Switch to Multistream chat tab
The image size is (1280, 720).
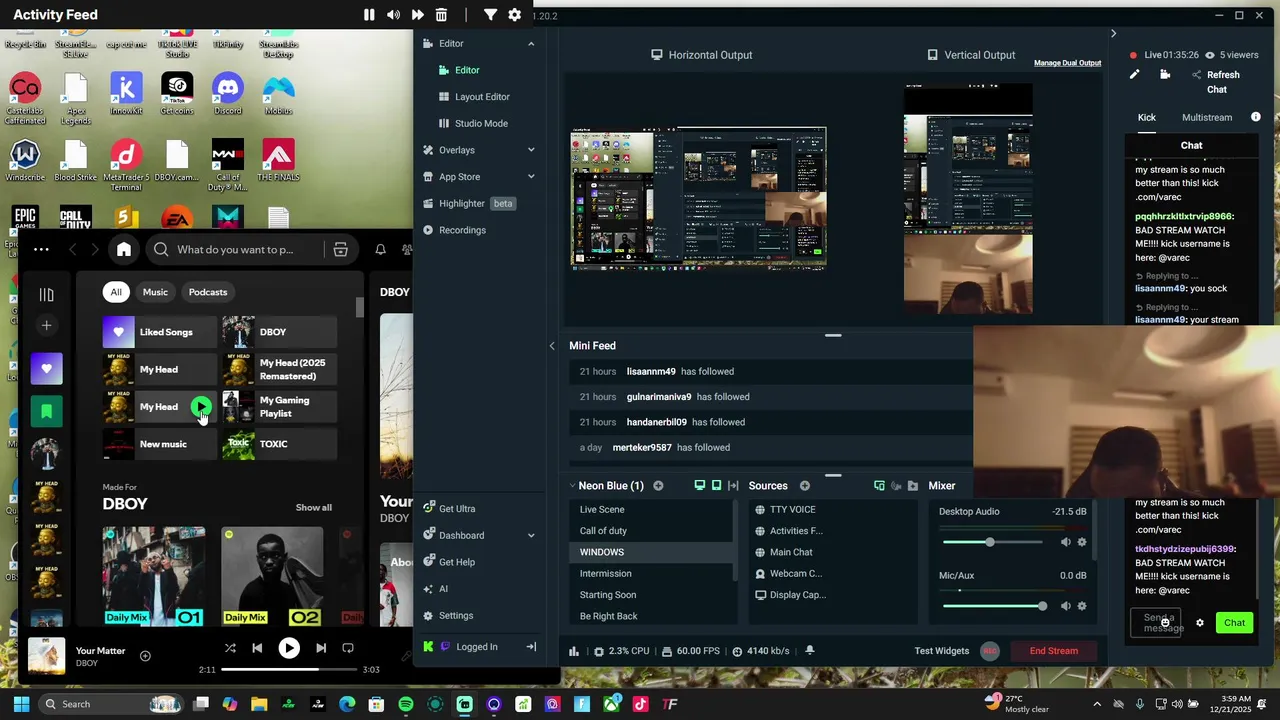click(x=1207, y=117)
